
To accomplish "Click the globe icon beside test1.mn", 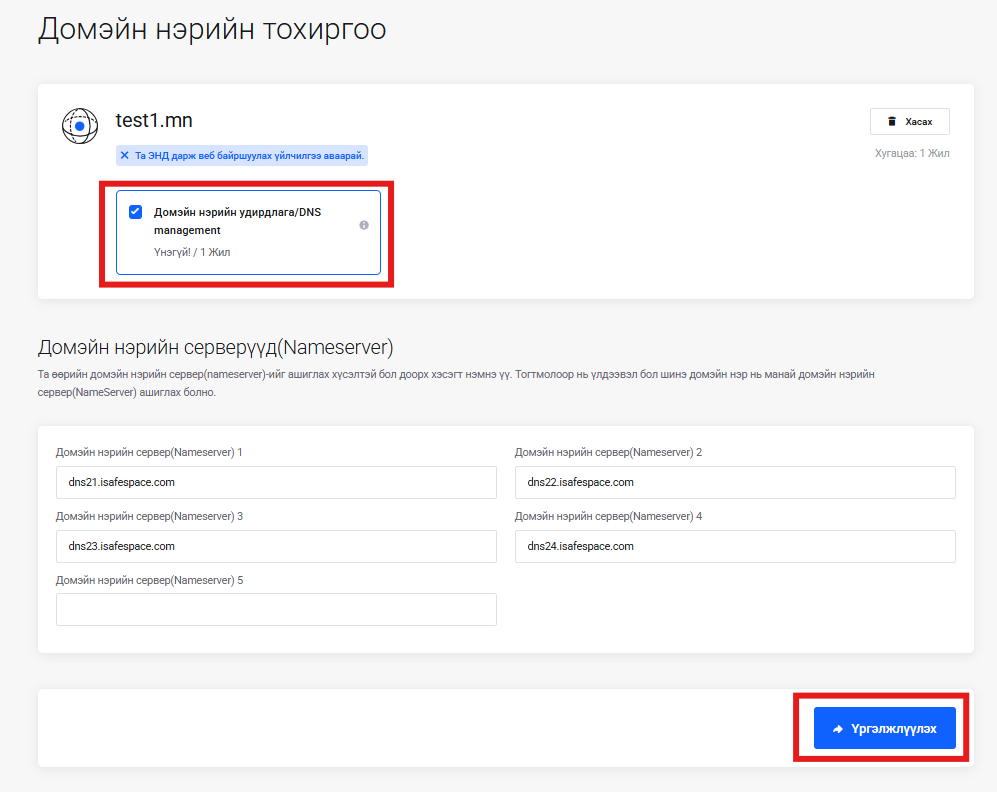I will coord(79,126).
